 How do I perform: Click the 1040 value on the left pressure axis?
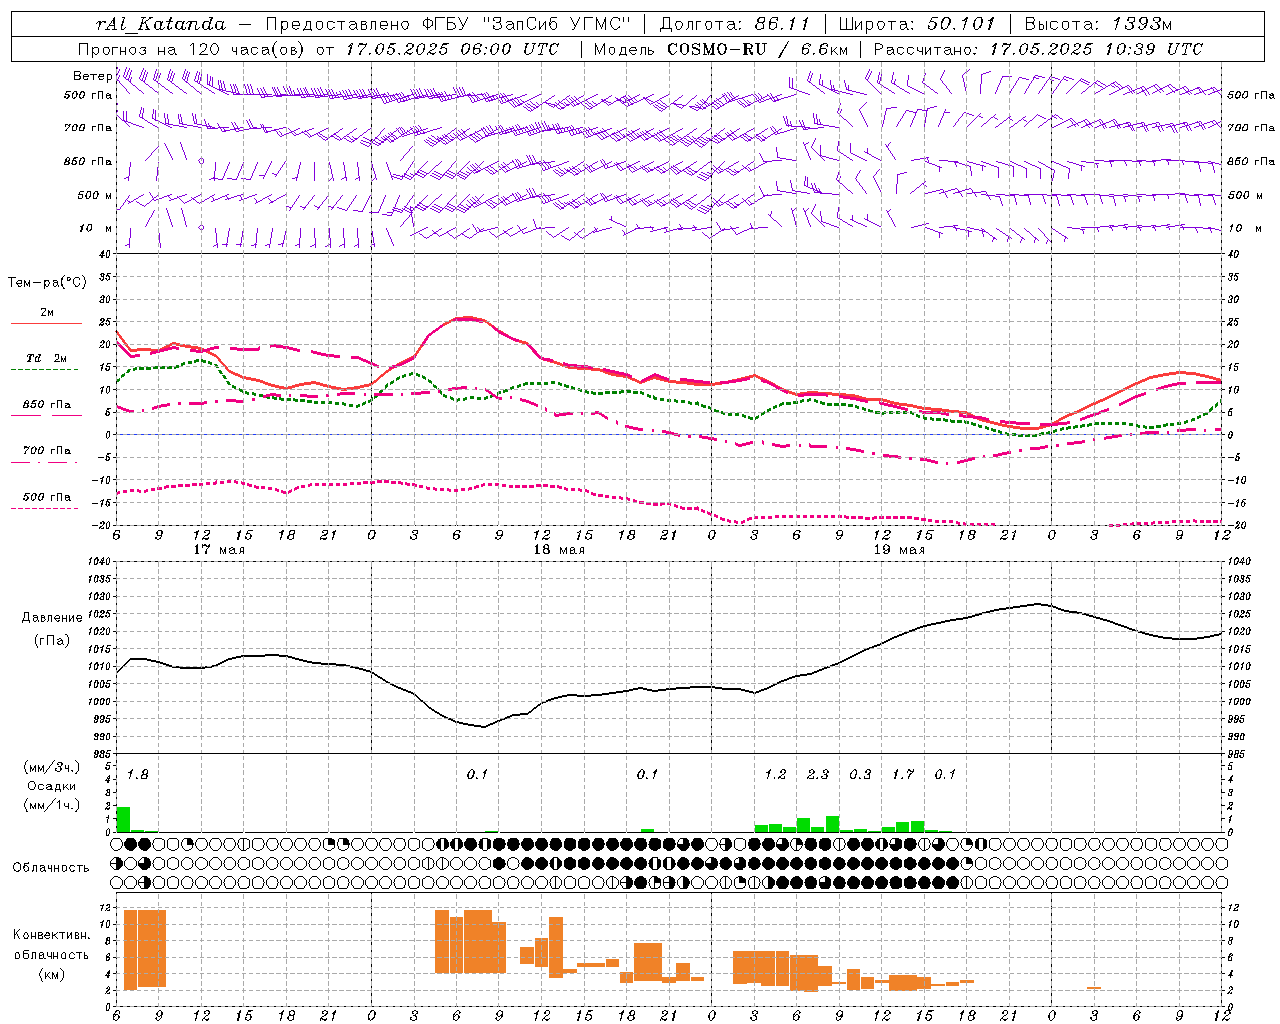point(98,562)
